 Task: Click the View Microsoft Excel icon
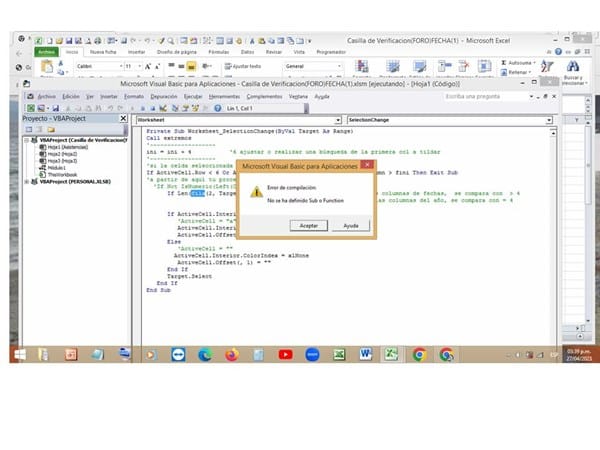click(x=29, y=107)
